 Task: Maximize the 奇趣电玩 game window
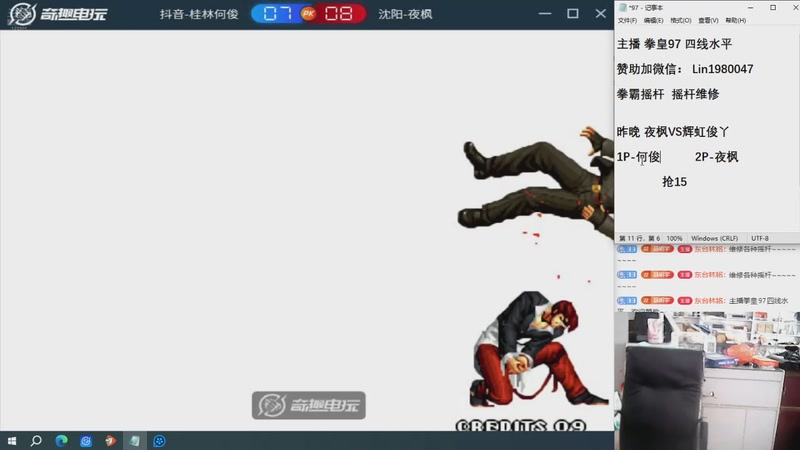pyautogui.click(x=573, y=14)
